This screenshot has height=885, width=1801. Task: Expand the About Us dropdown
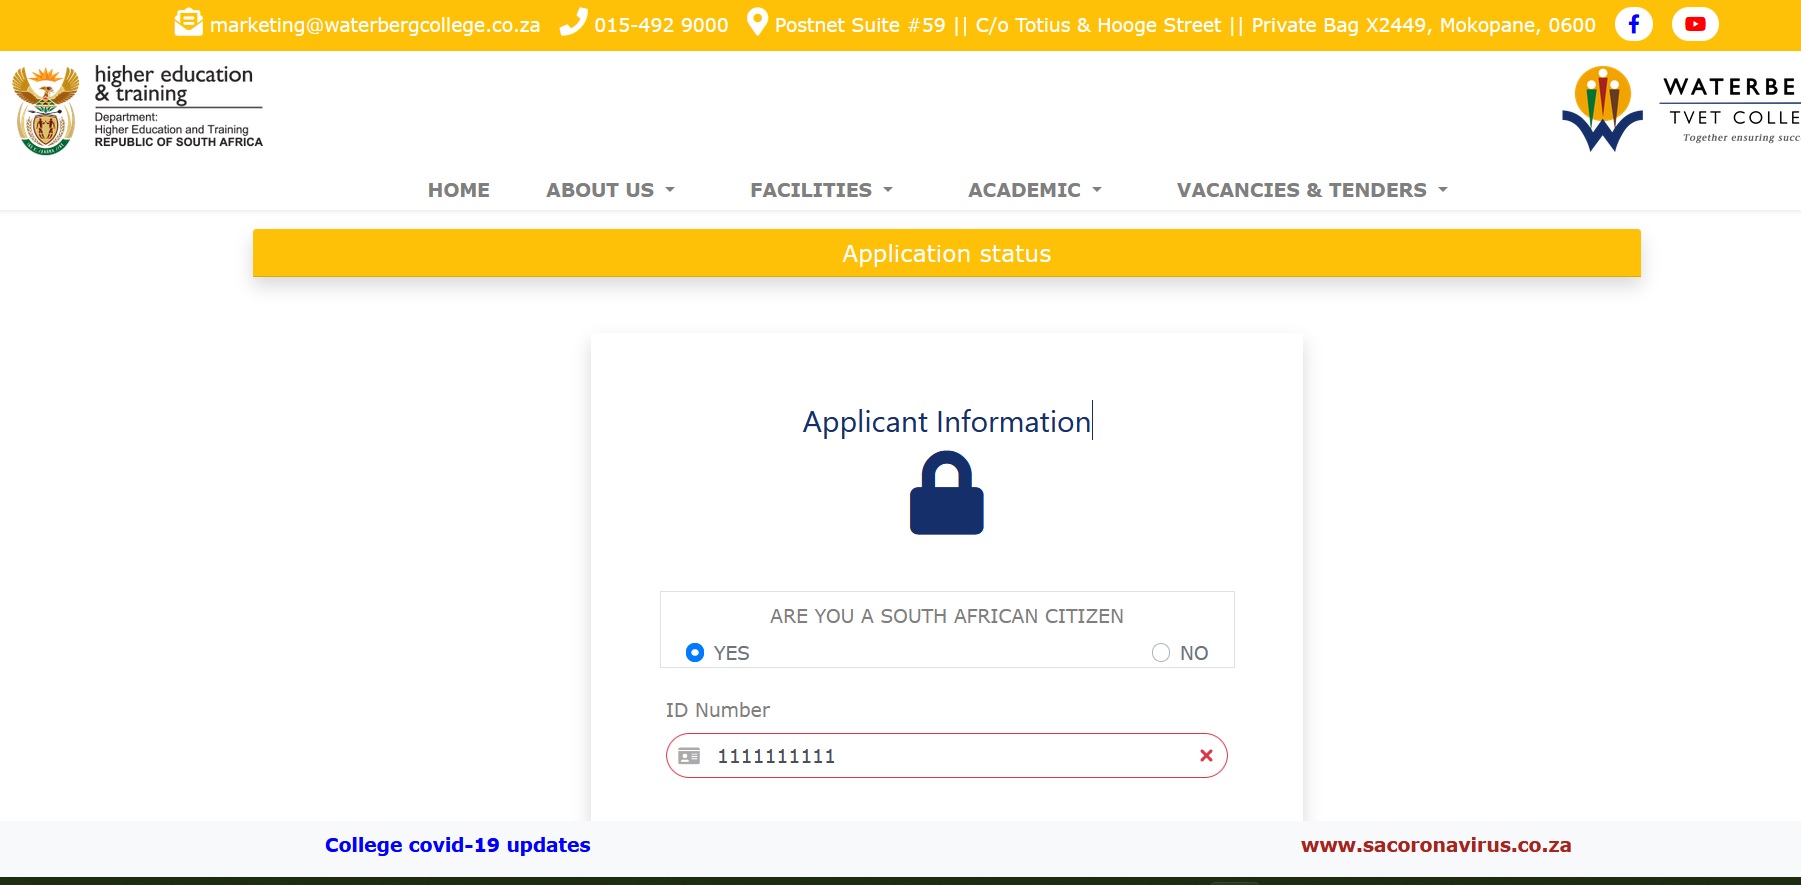[610, 190]
